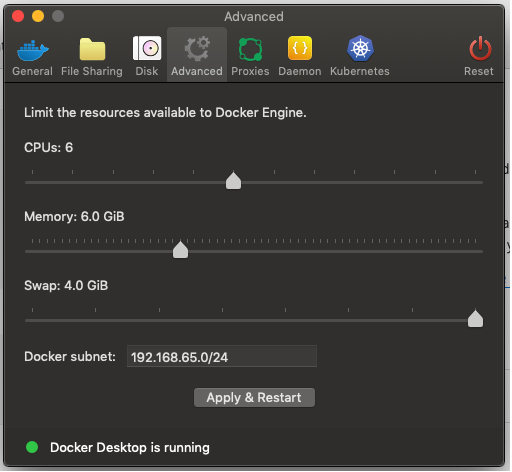Click the 'CPUs: 6' label
Image resolution: width=512 pixels, height=472 pixels.
tap(48, 147)
